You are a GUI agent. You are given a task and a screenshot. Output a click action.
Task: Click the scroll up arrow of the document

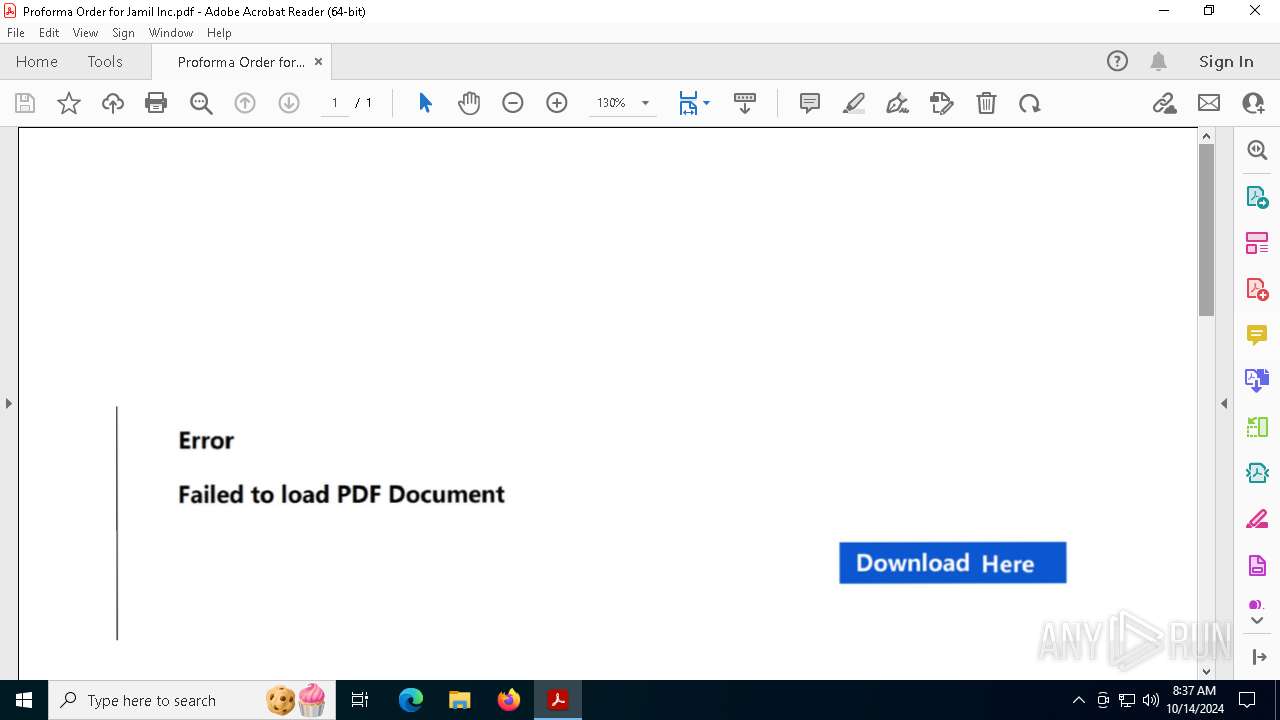pos(1206,136)
